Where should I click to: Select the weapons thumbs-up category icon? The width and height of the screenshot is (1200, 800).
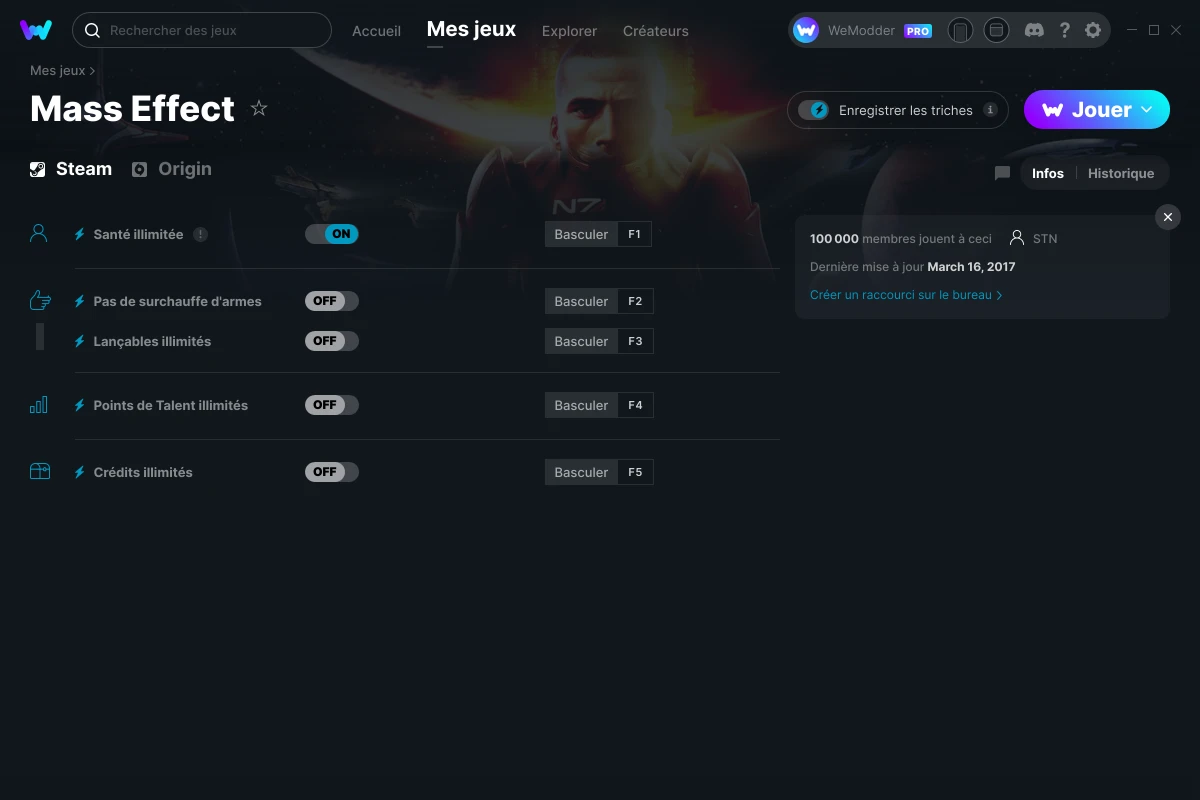pos(40,300)
